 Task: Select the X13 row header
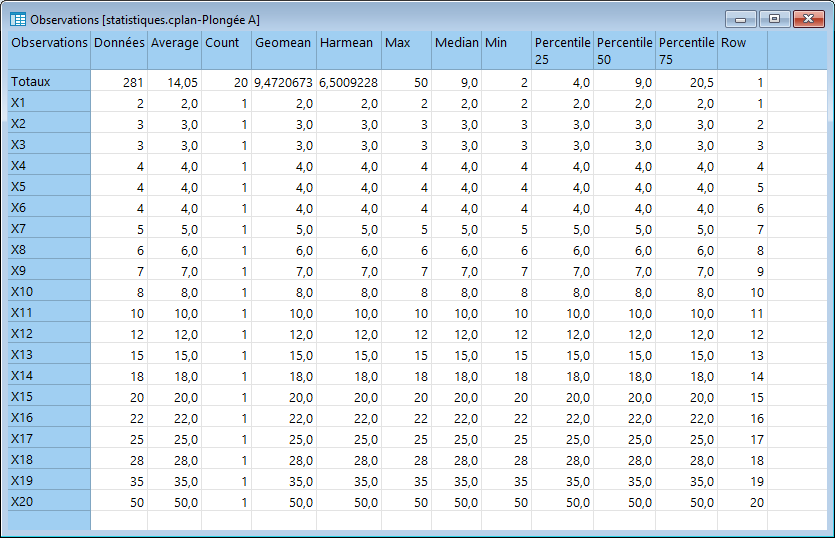[49, 354]
